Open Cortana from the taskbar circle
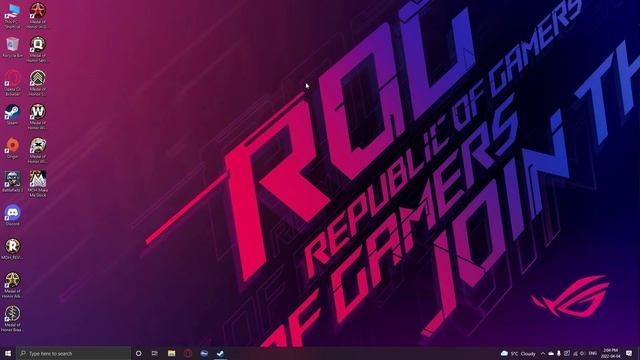The width and height of the screenshot is (640, 360). click(139, 353)
